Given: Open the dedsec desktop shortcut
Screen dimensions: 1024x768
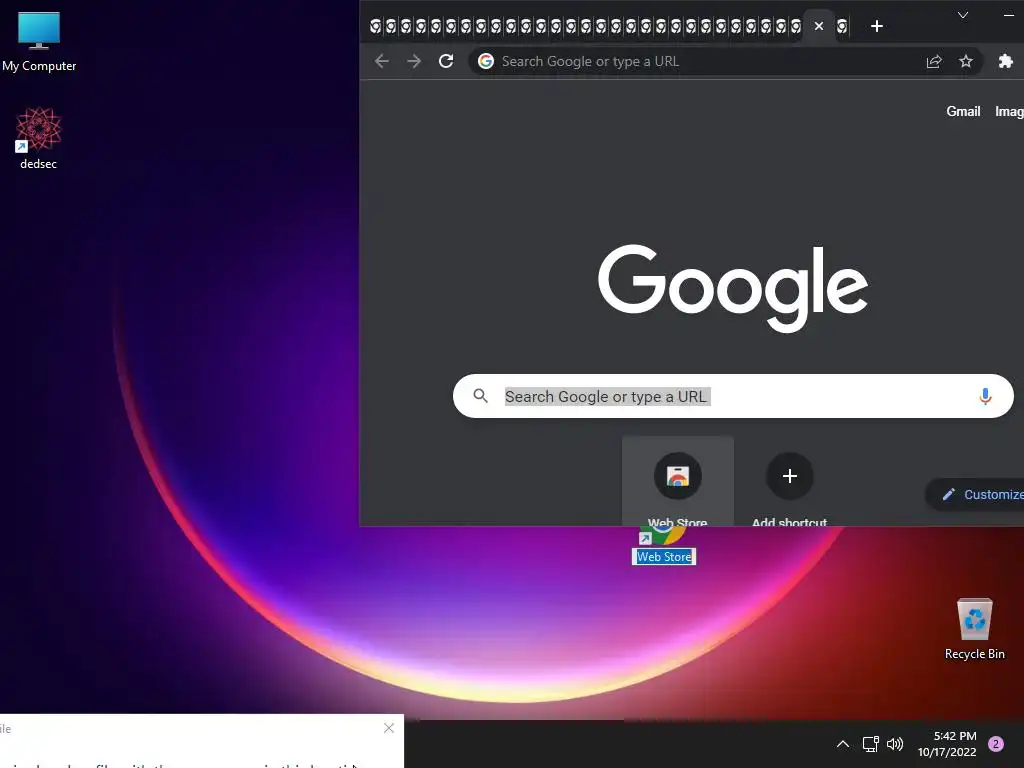Looking at the screenshot, I should (39, 138).
